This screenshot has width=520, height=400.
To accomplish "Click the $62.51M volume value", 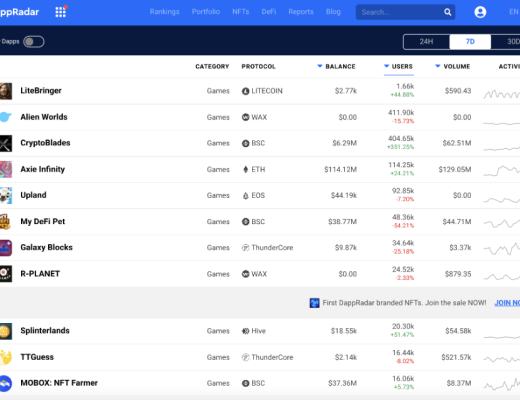I will [457, 143].
